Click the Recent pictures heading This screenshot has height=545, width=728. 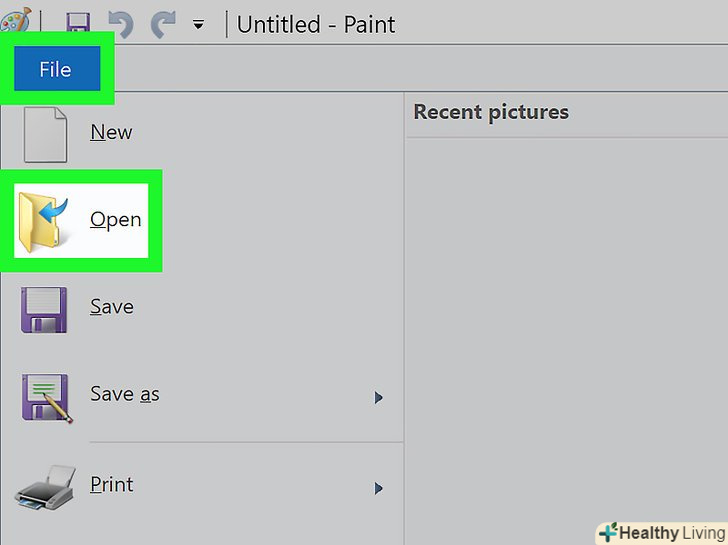[491, 112]
